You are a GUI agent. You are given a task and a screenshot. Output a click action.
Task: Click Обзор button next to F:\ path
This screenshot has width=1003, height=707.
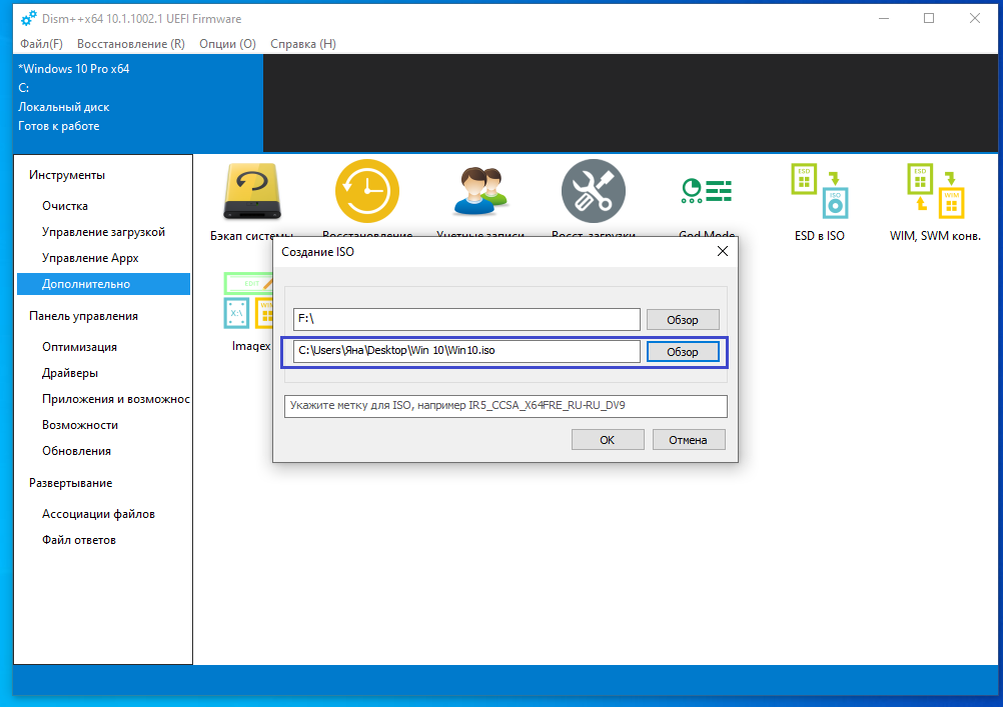click(683, 319)
